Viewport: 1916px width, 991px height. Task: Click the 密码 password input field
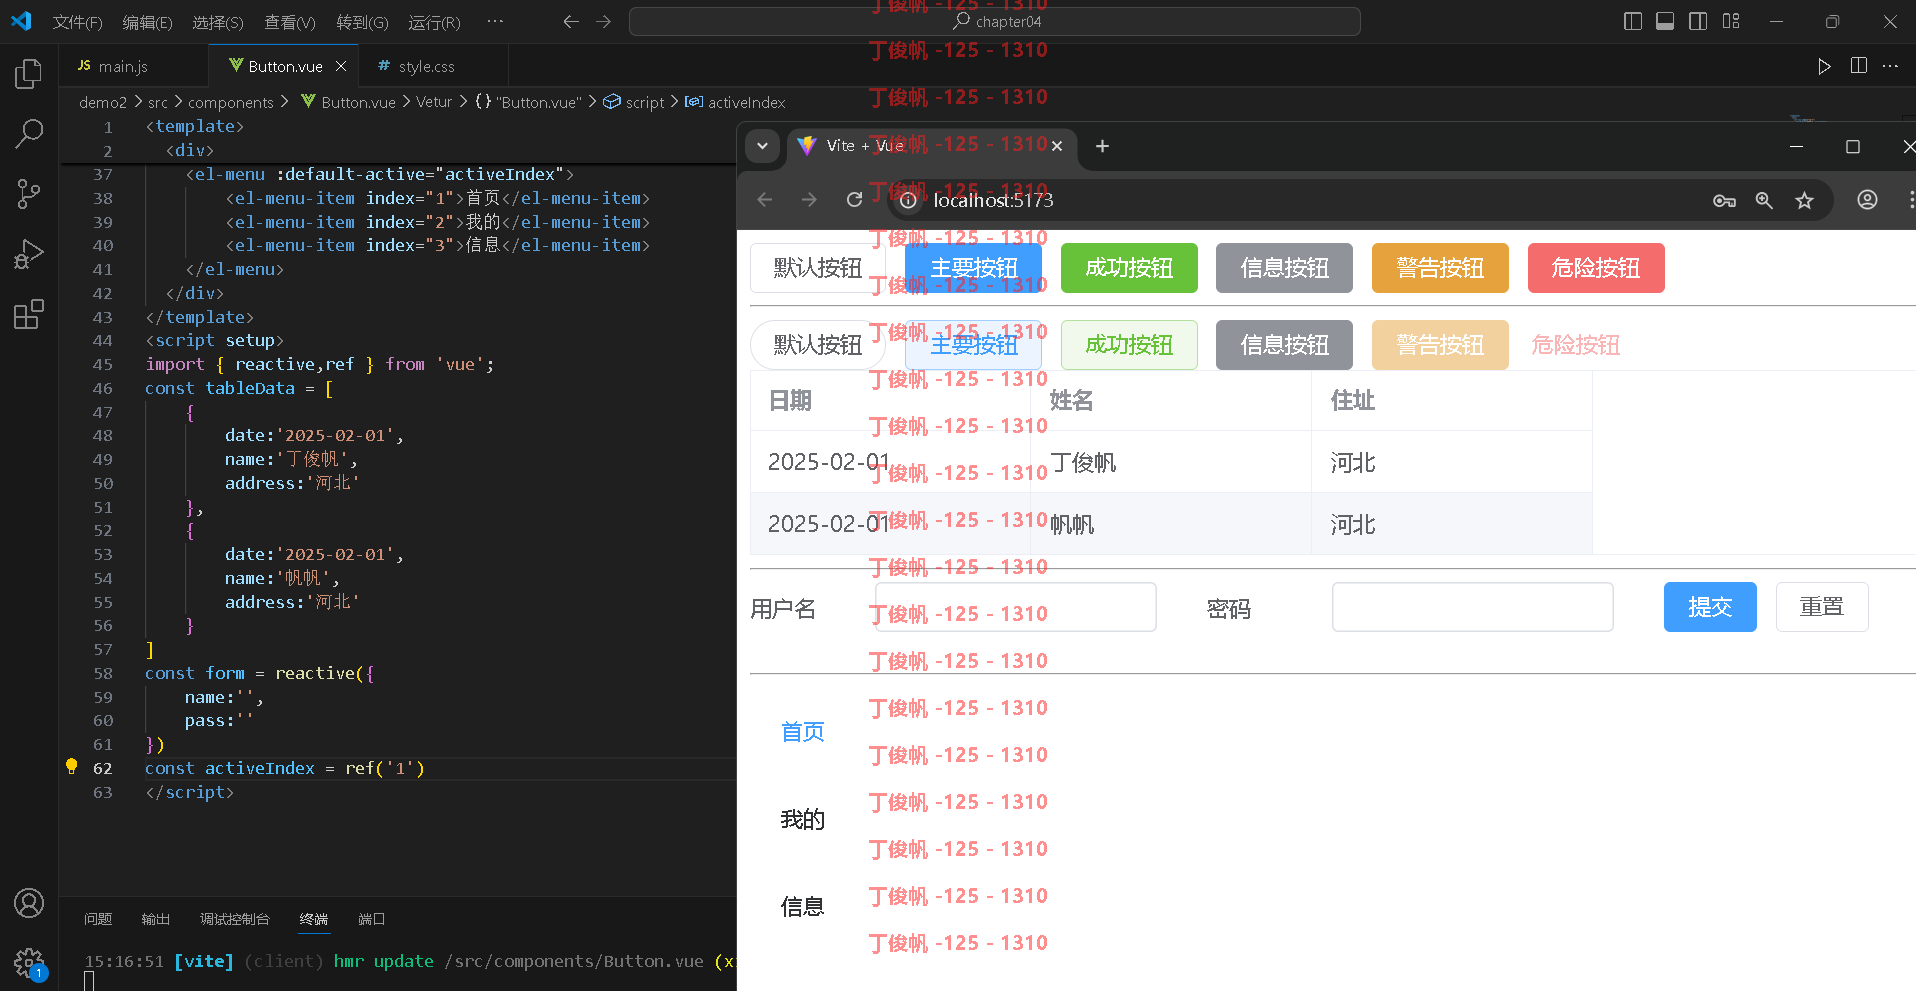point(1472,607)
